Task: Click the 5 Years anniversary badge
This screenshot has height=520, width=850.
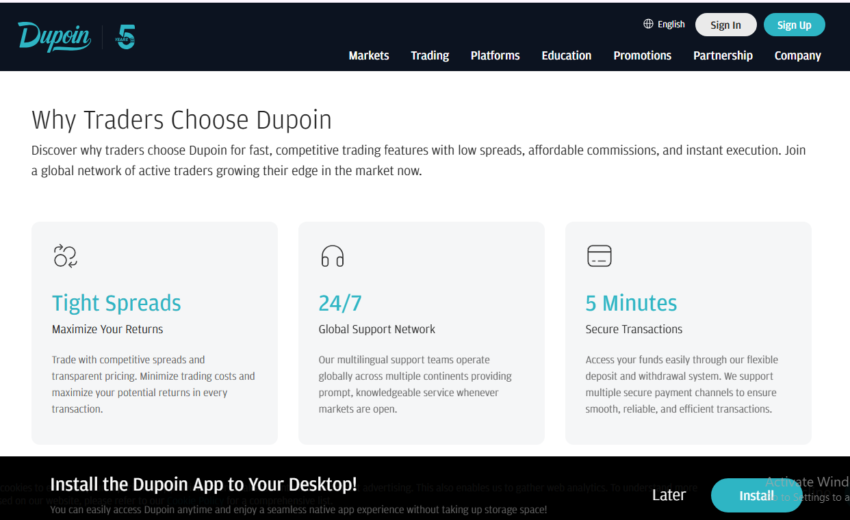Action: pos(125,37)
